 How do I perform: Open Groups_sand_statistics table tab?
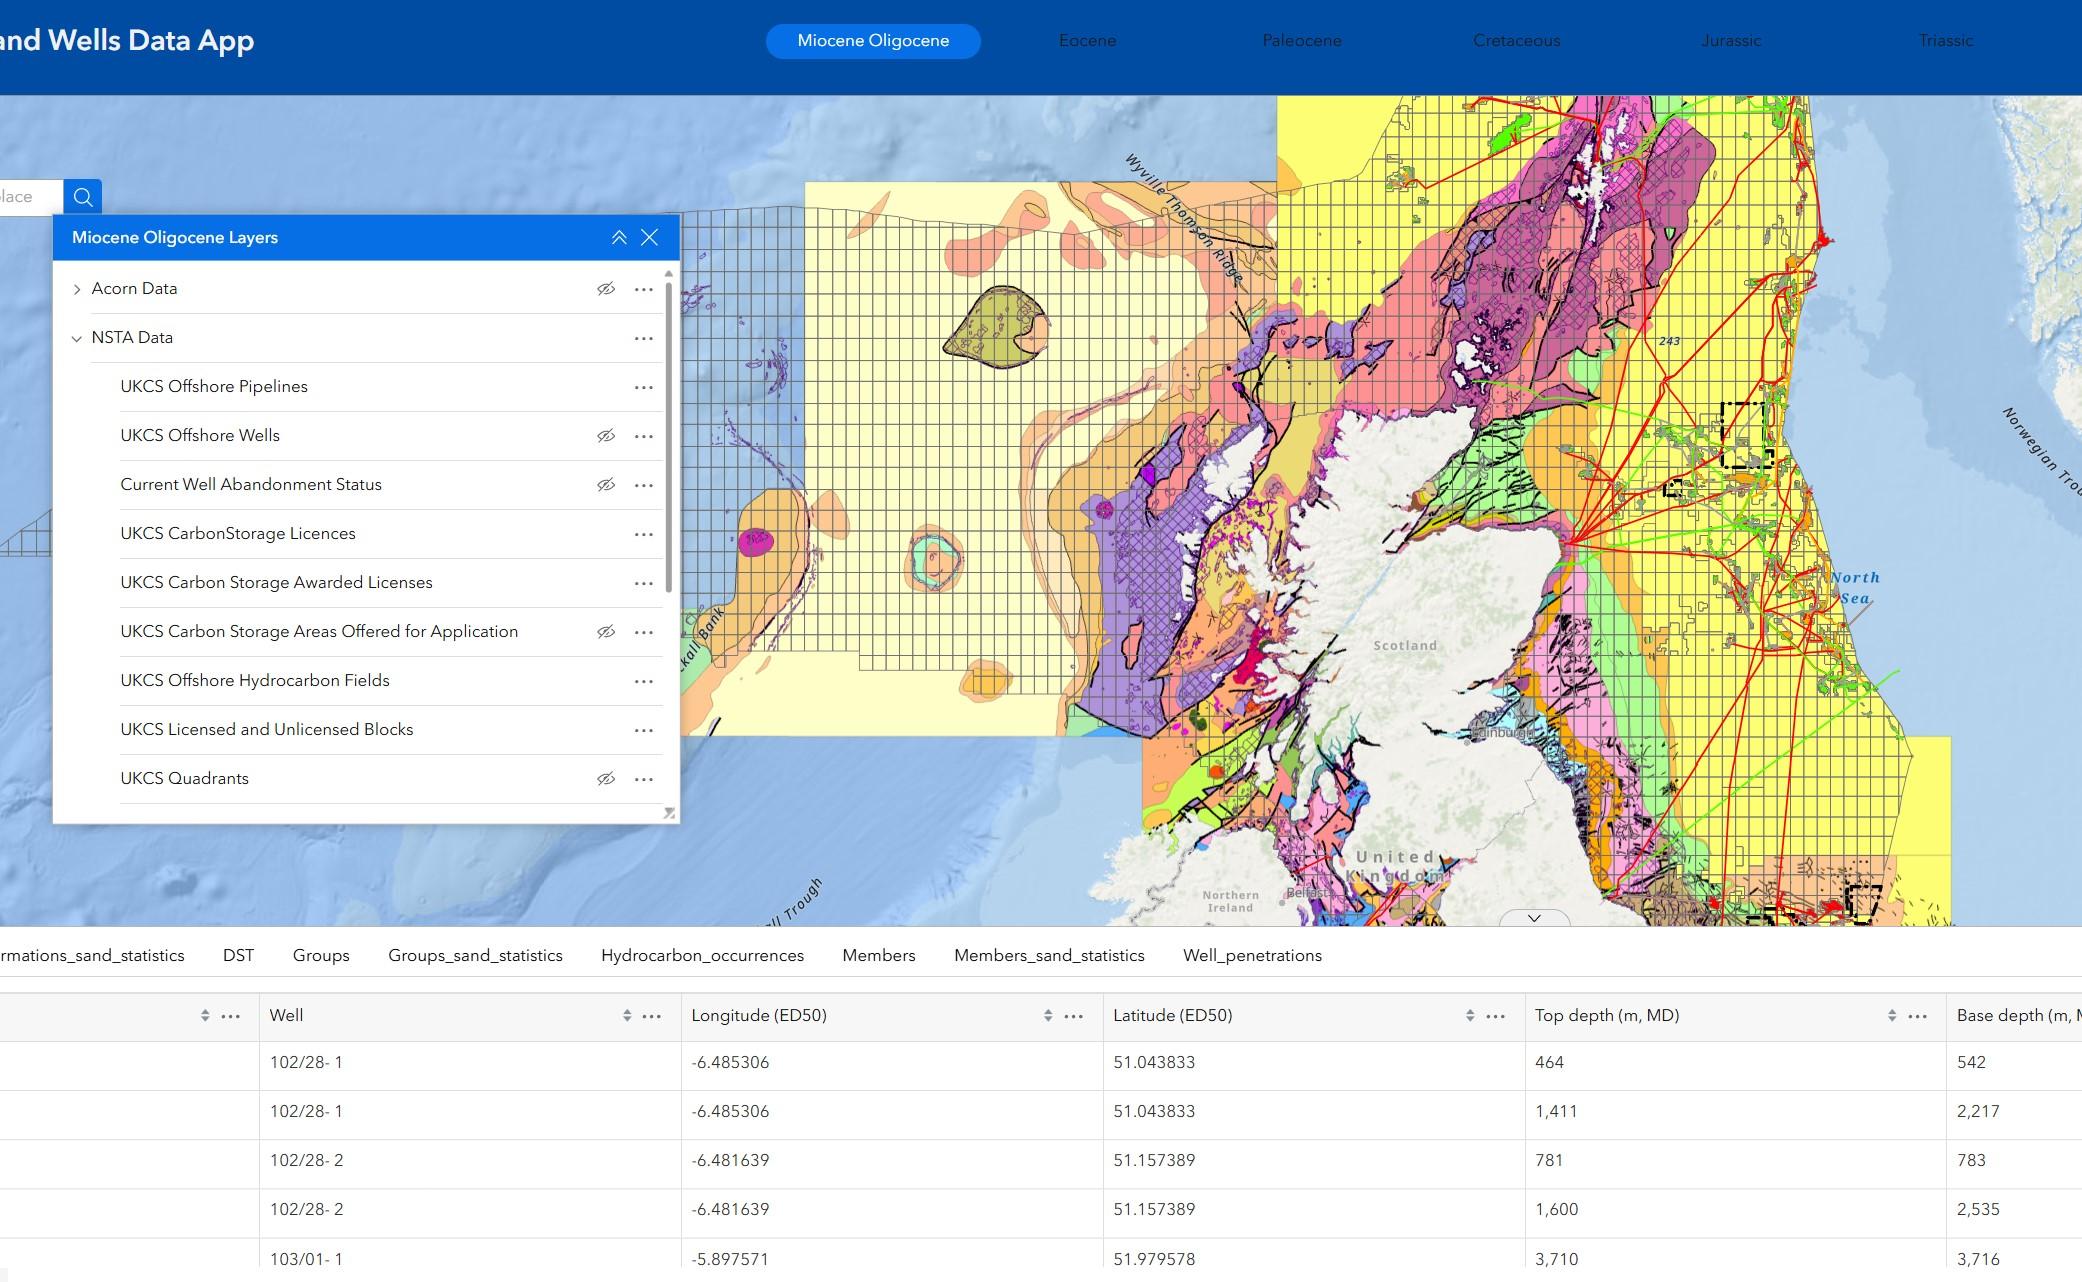point(475,956)
